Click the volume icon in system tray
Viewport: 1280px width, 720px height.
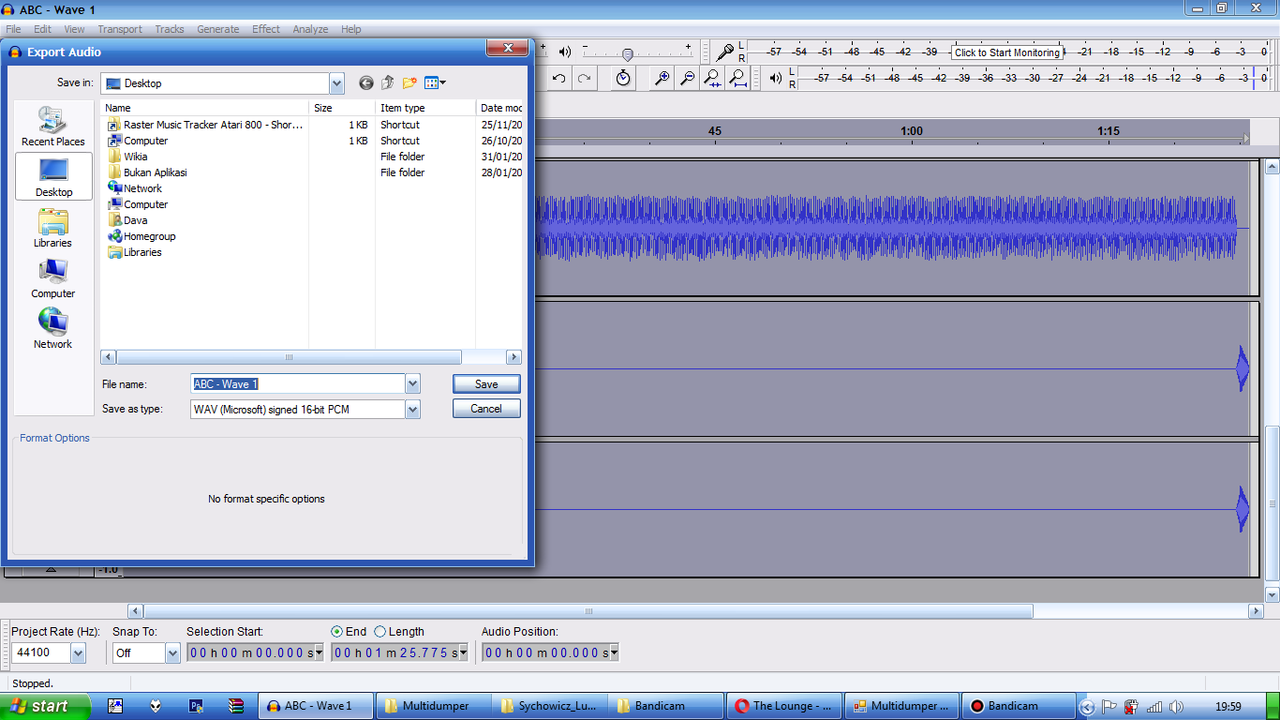coord(1176,707)
